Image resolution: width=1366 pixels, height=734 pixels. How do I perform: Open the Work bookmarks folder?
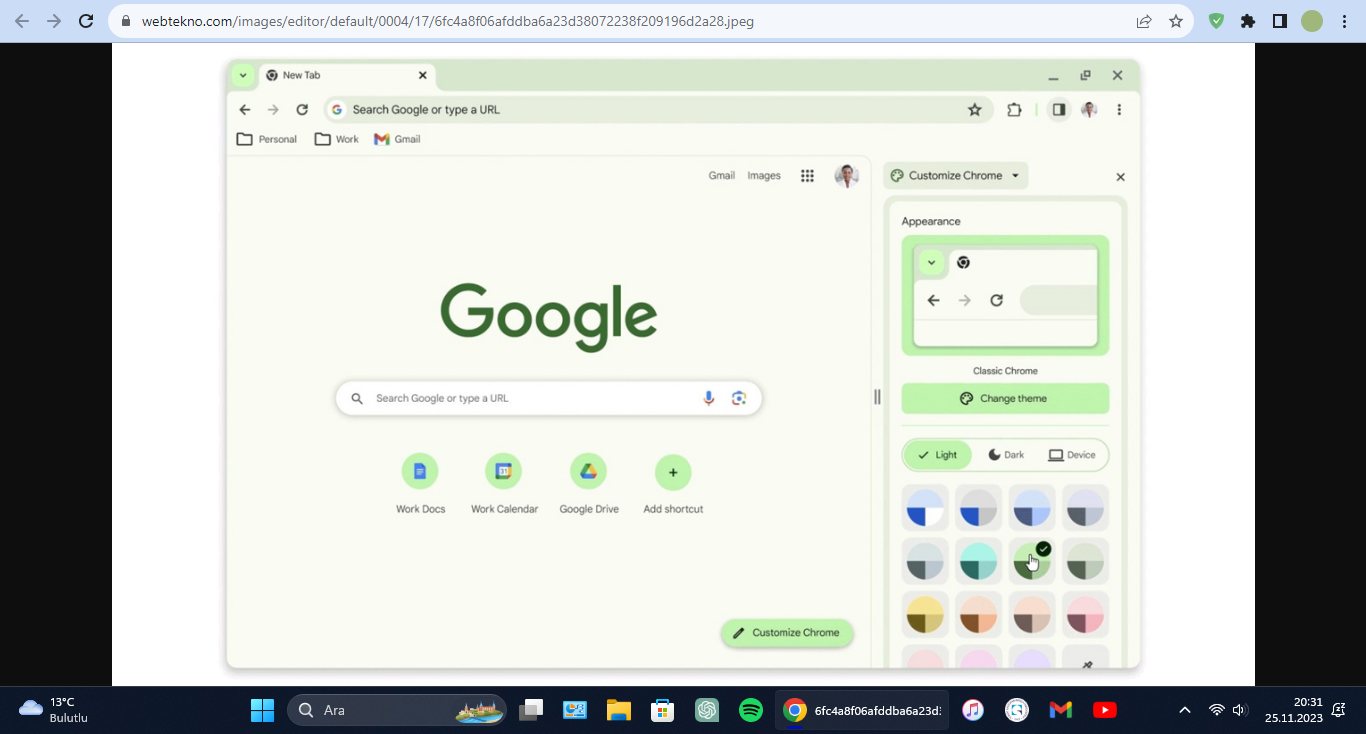[337, 139]
